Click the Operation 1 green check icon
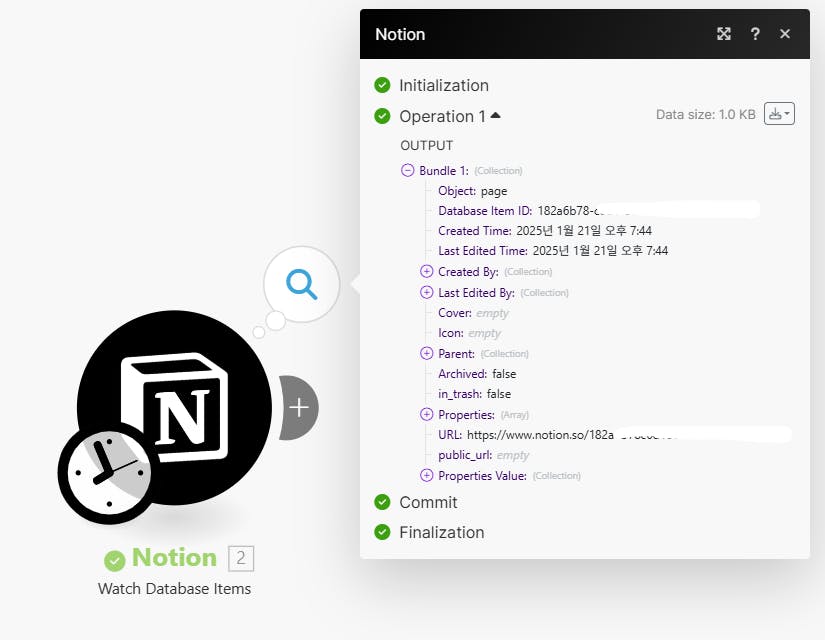This screenshot has width=825, height=640. click(383, 116)
